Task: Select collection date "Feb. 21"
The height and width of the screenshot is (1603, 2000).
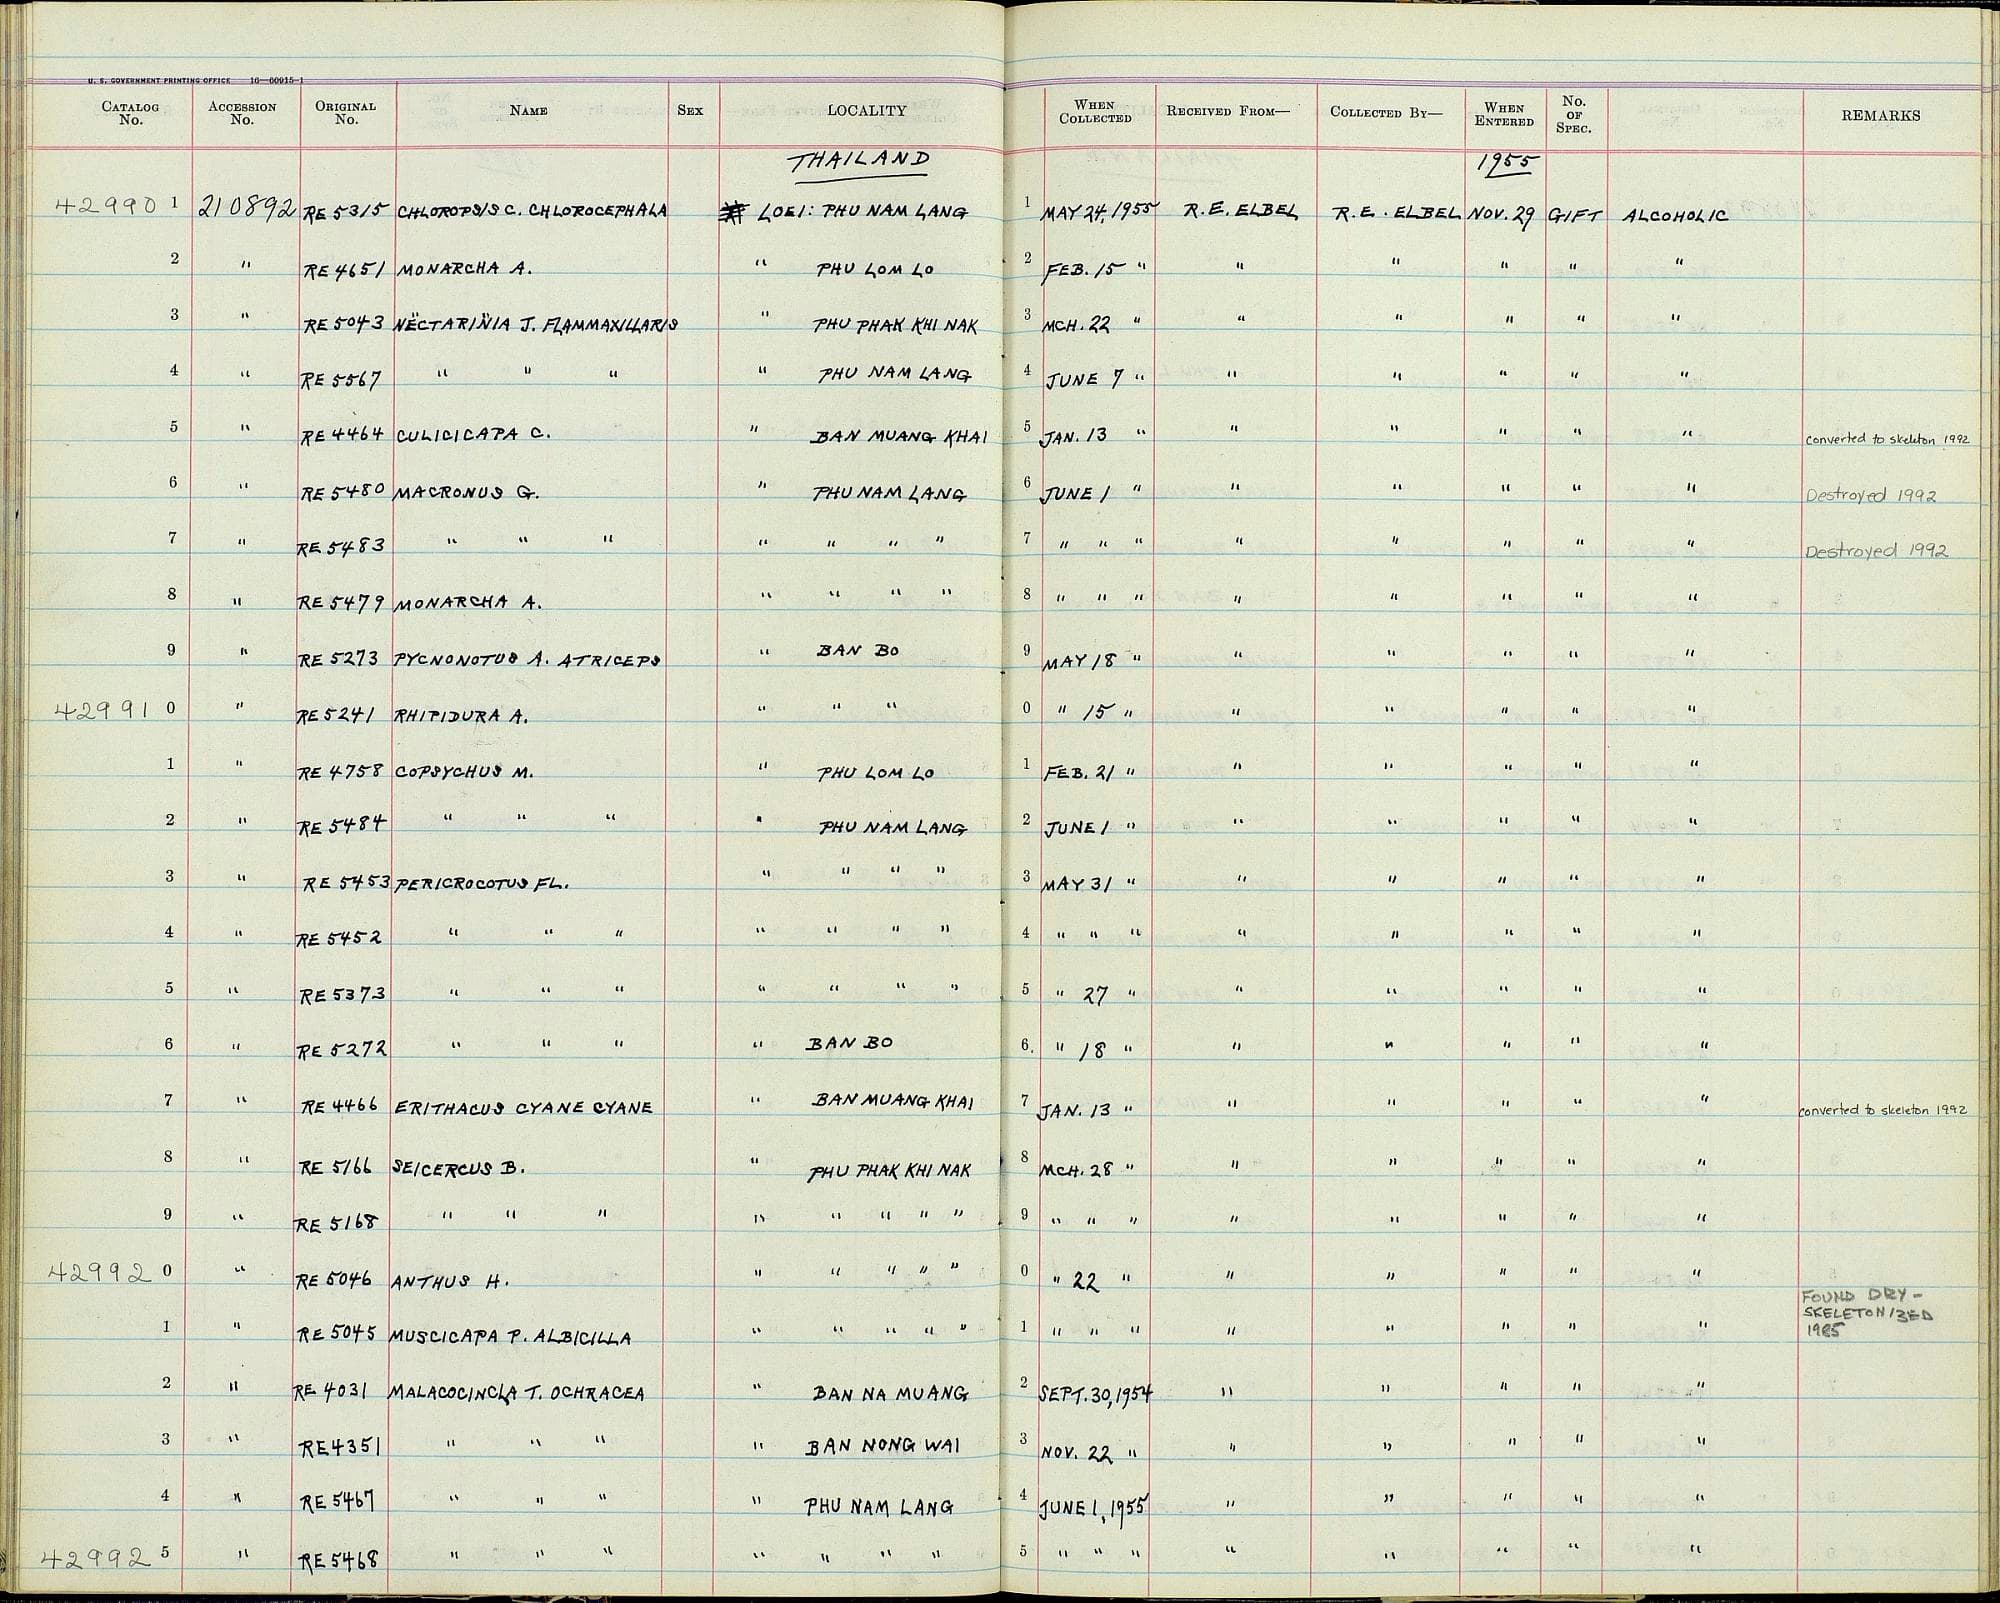Action: pos(1079,774)
